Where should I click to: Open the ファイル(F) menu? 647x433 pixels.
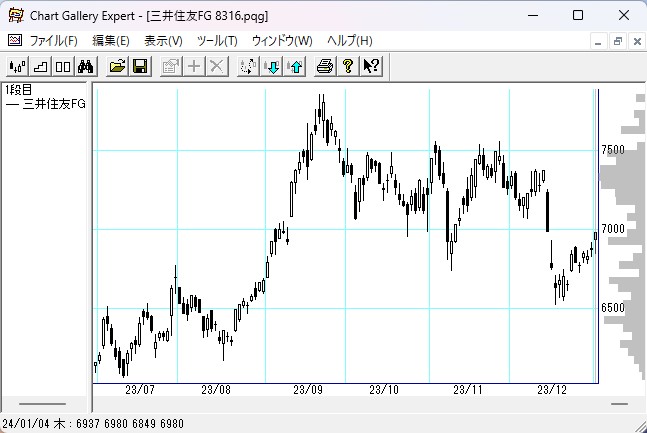tap(53, 41)
